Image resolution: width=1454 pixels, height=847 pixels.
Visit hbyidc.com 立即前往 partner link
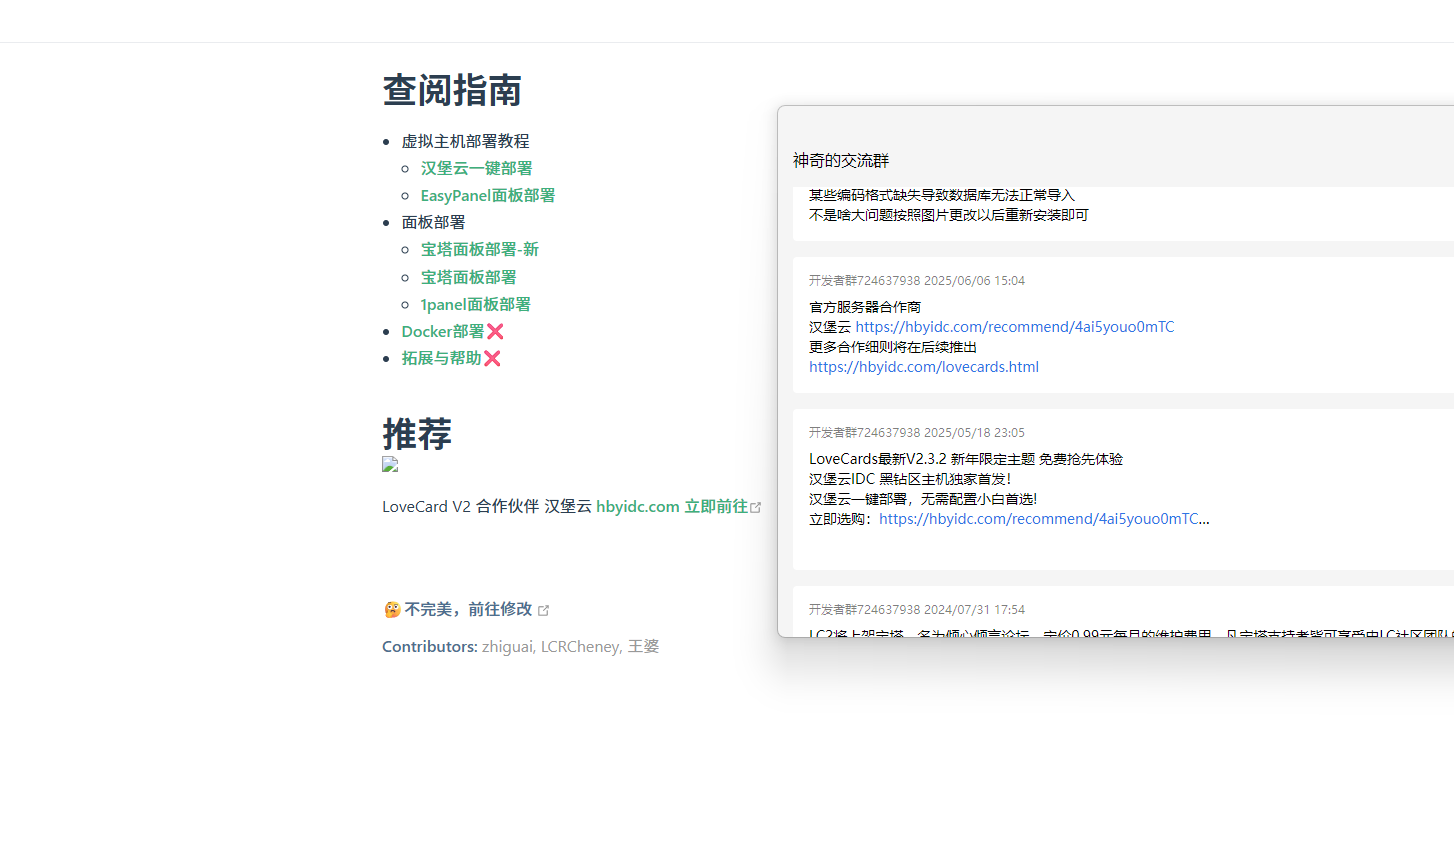pos(671,506)
